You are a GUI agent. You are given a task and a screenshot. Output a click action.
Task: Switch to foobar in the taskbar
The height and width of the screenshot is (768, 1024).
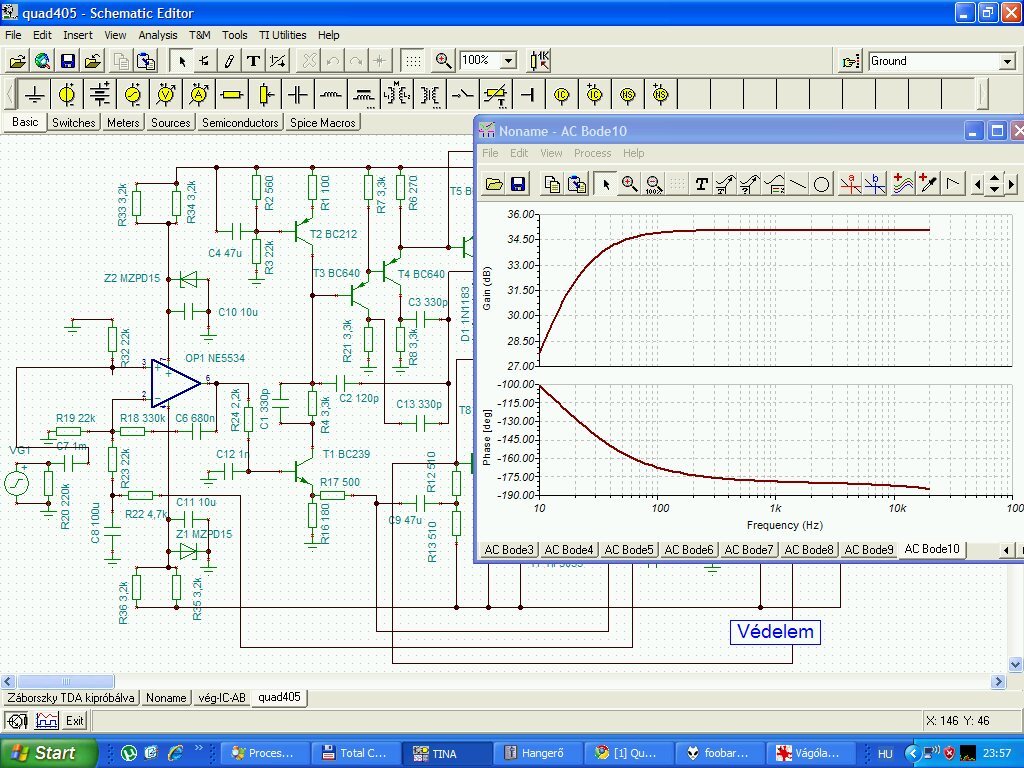click(718, 753)
